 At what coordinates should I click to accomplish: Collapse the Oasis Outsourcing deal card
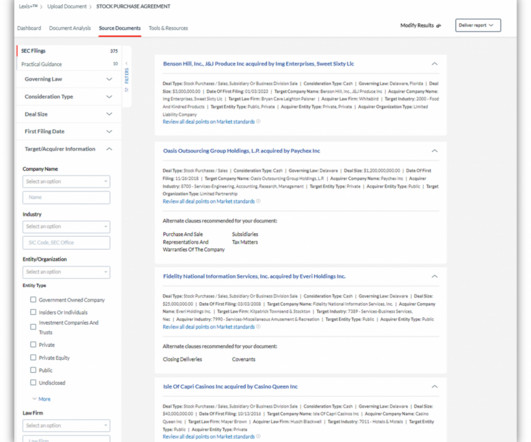click(x=434, y=151)
